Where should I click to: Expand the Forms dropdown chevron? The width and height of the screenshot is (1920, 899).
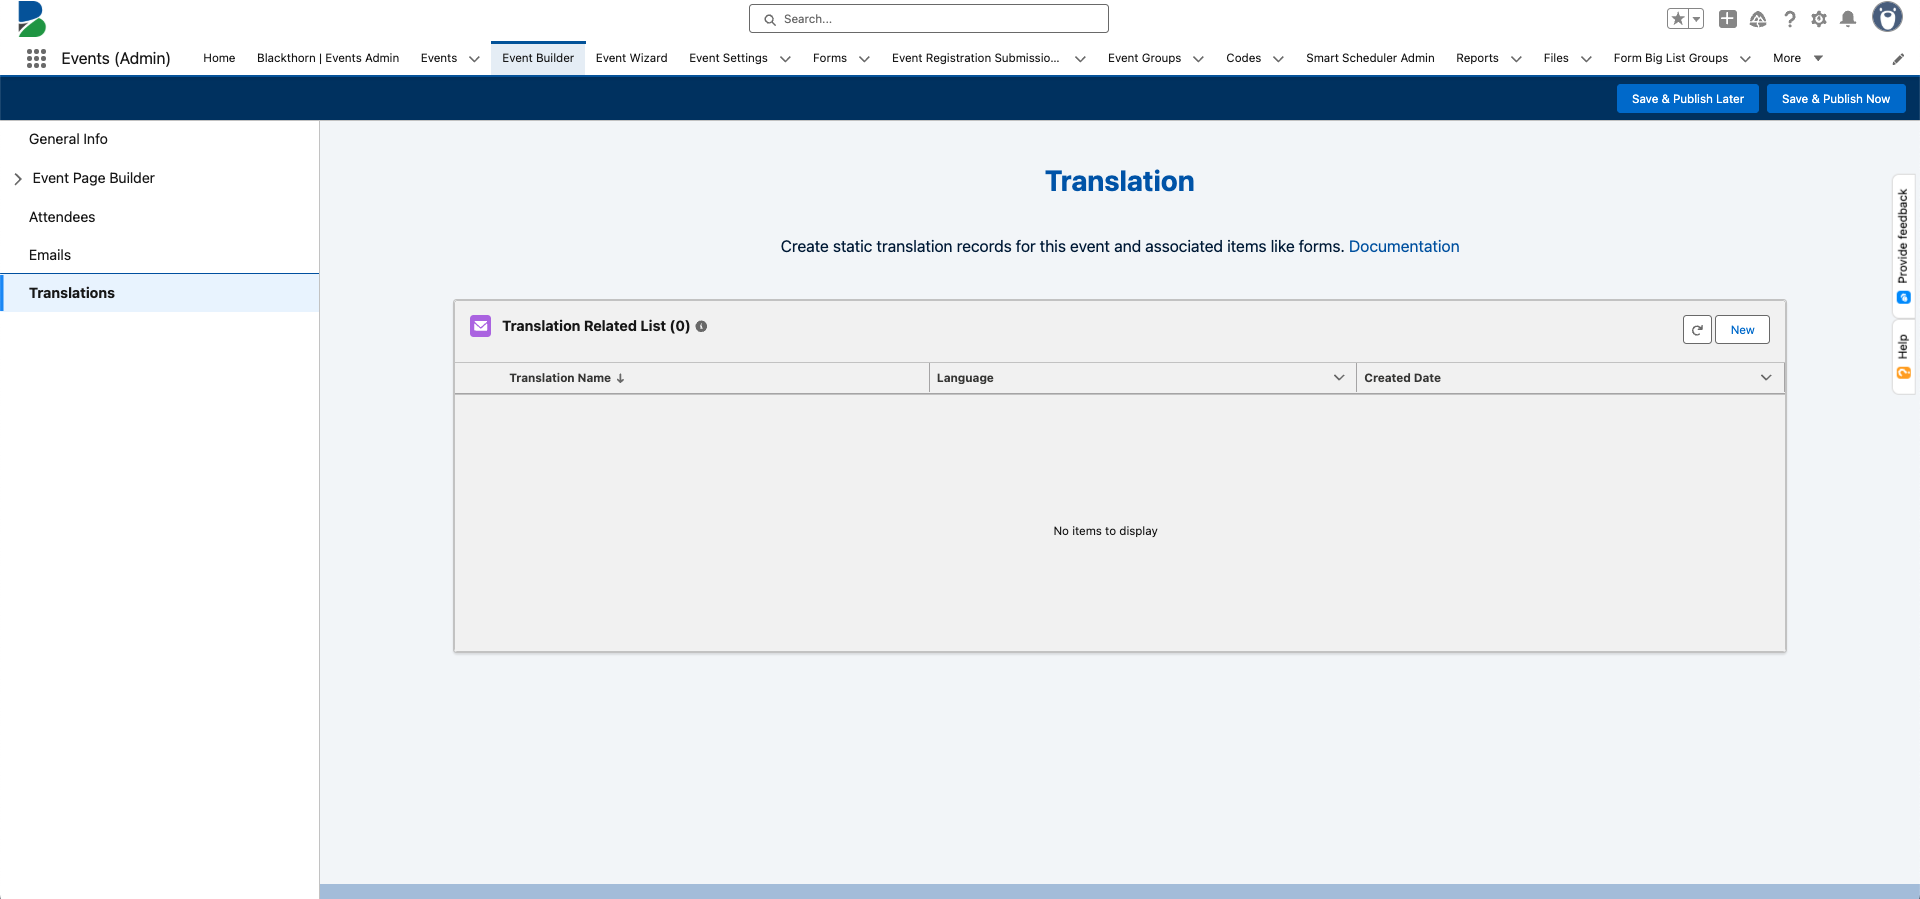[x=864, y=59]
